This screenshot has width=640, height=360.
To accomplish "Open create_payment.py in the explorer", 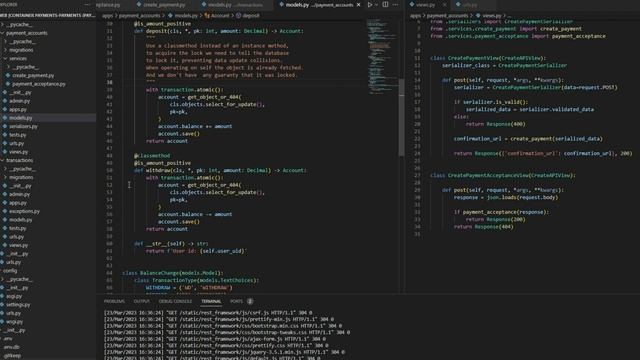I will pyautogui.click(x=33, y=76).
